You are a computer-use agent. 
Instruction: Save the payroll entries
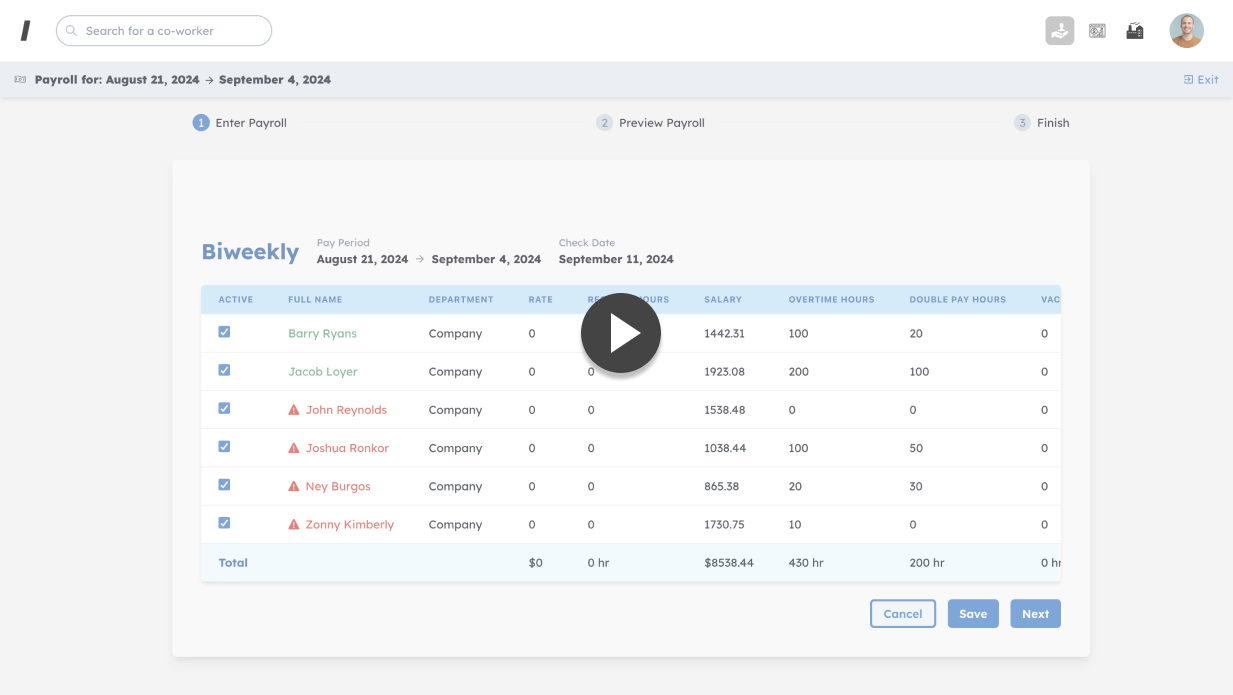tap(973, 614)
